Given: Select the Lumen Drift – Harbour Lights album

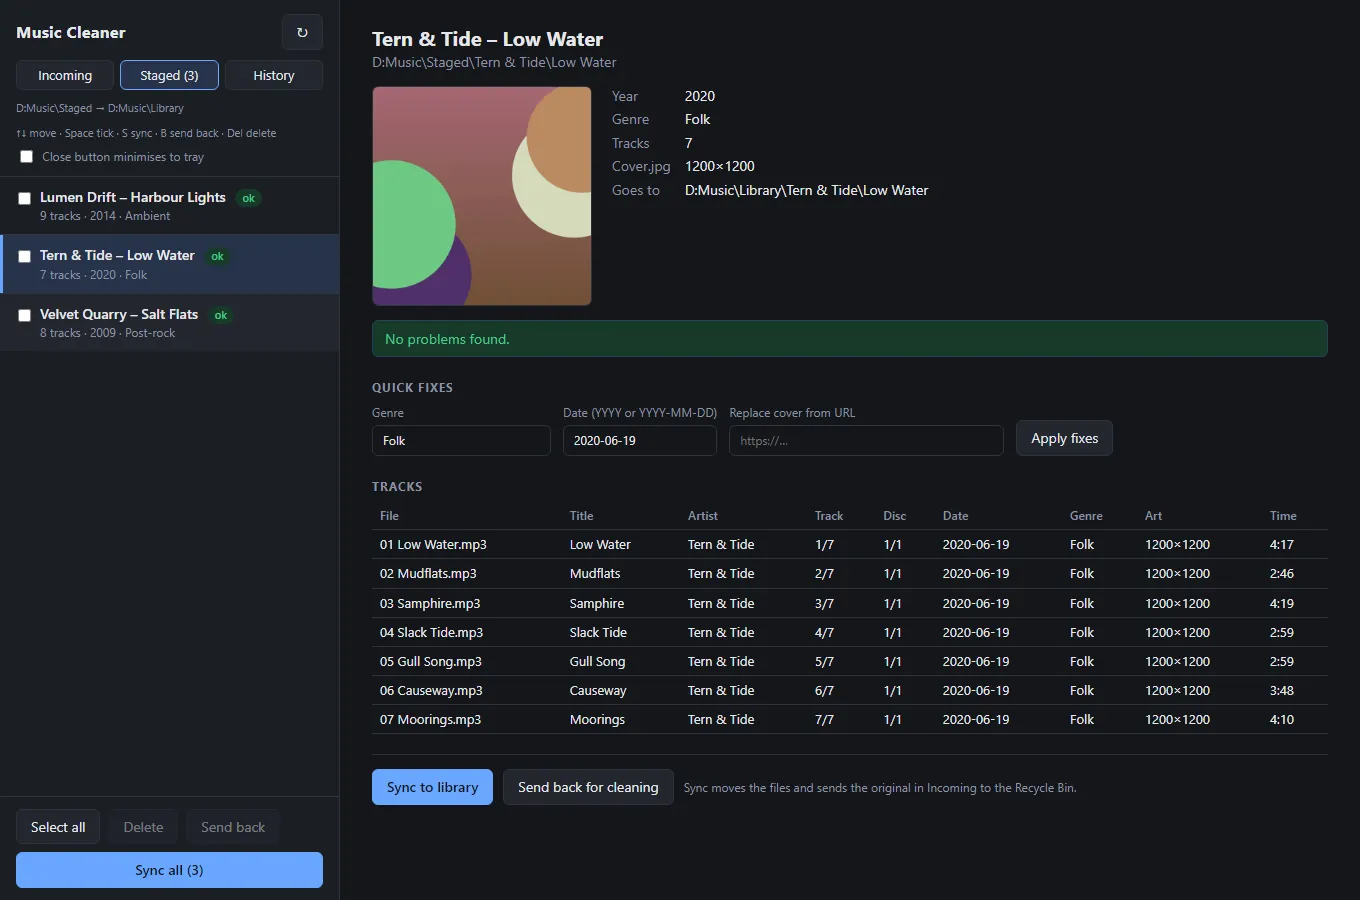Looking at the screenshot, I should [x=170, y=206].
